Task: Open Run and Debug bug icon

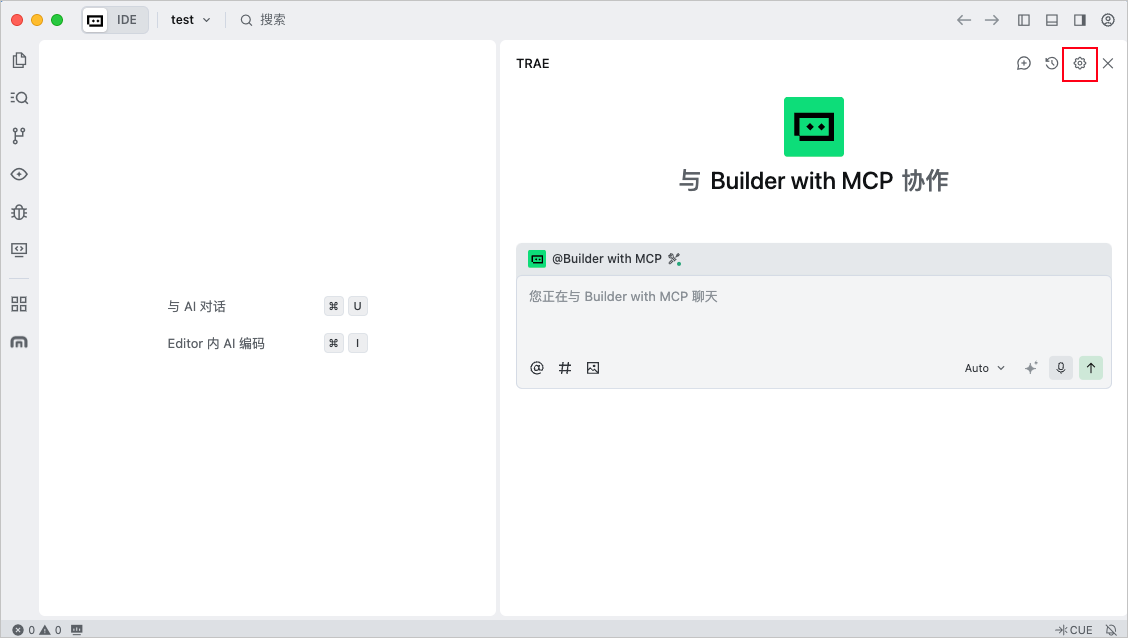Action: point(19,212)
